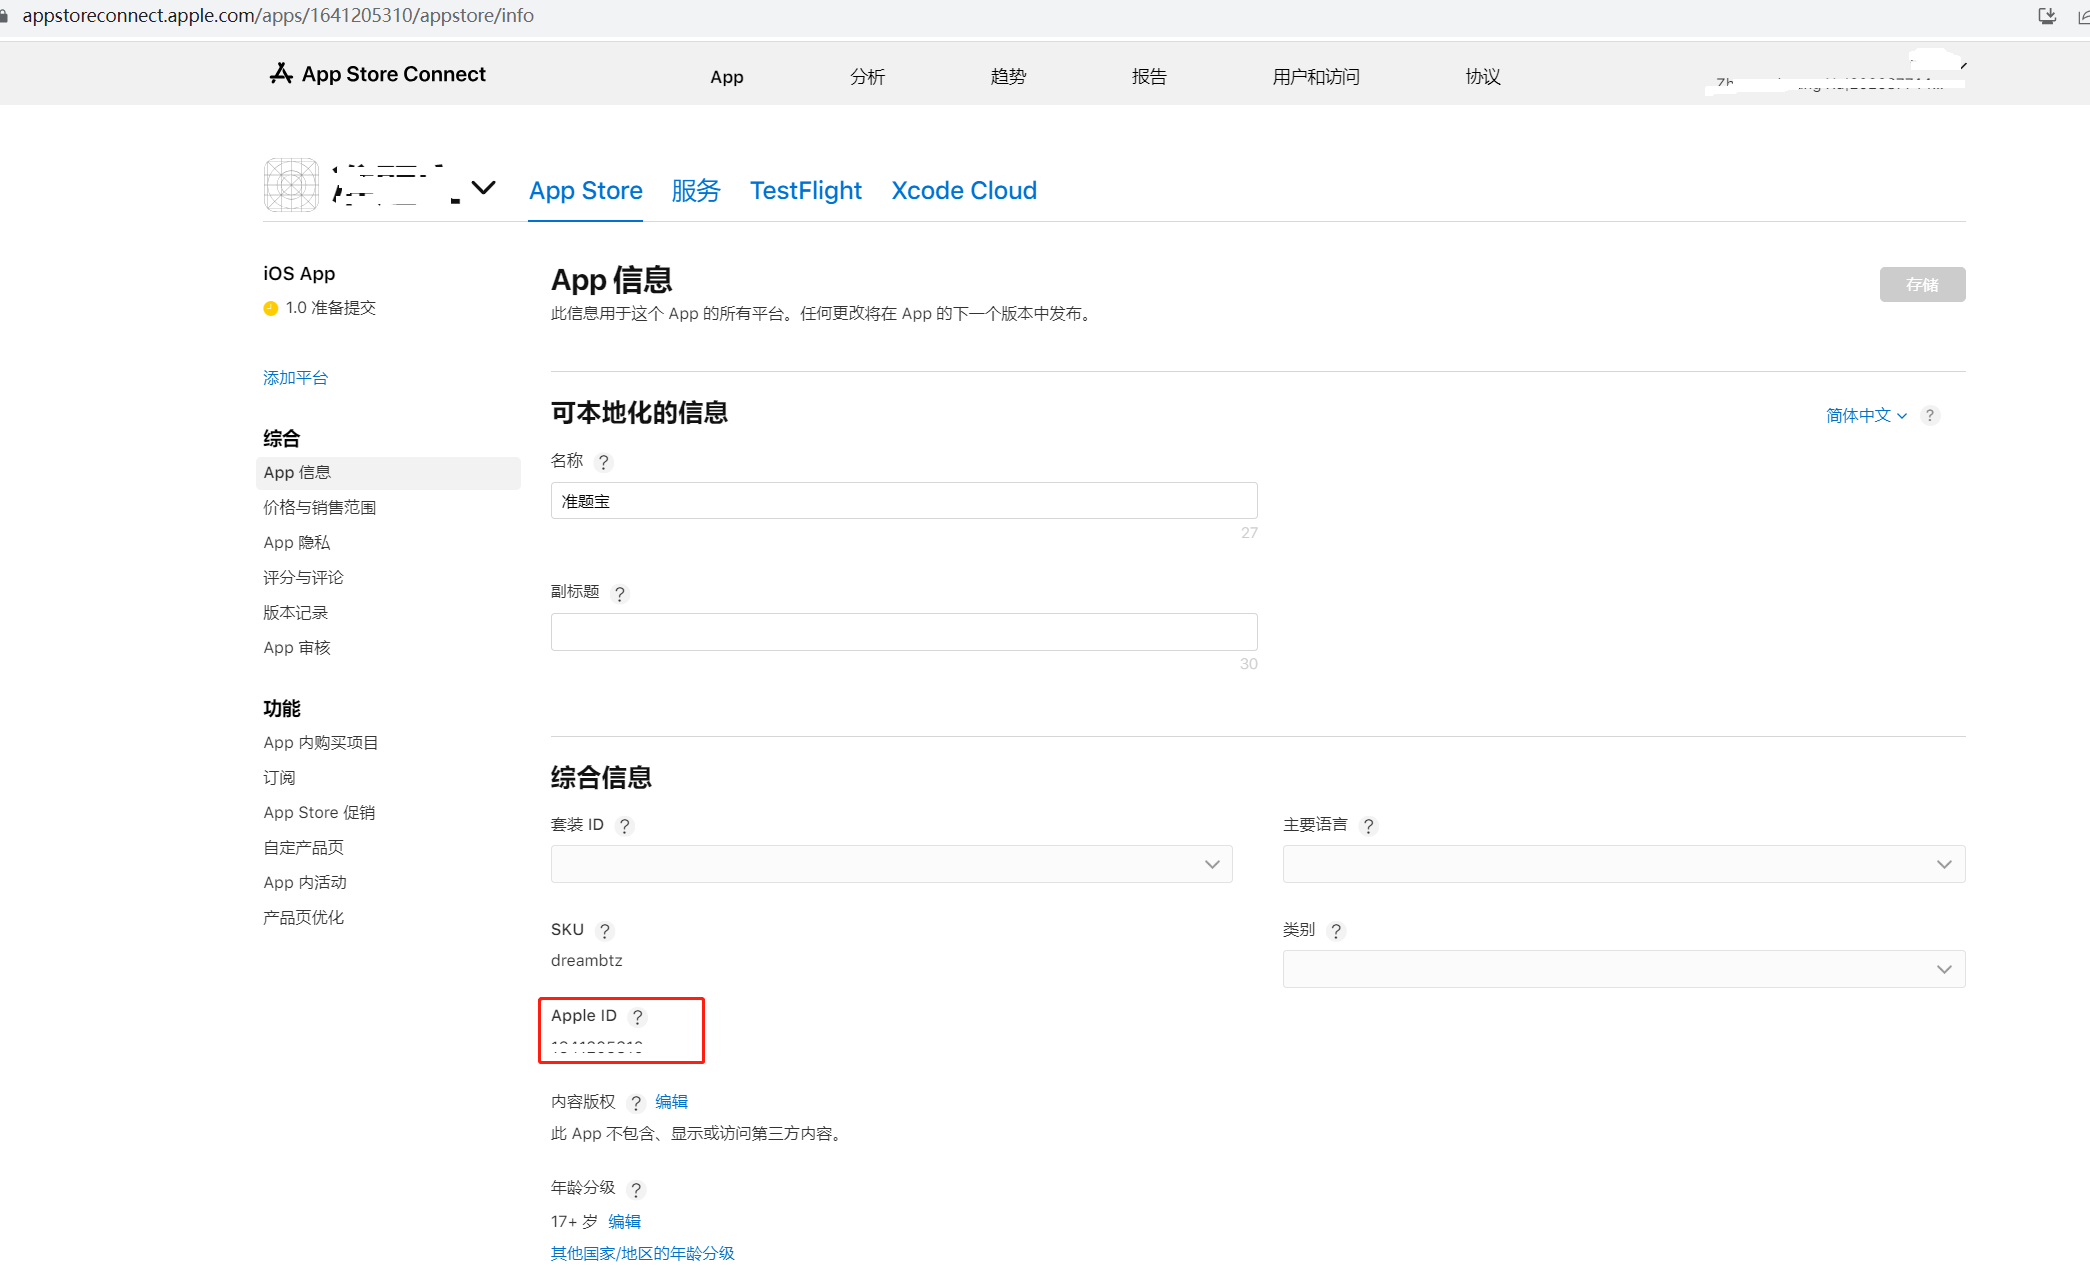Screen dimensions: 2090x1279
Task: Click the help icon beside 主要语言
Action: pyautogui.click(x=1369, y=826)
